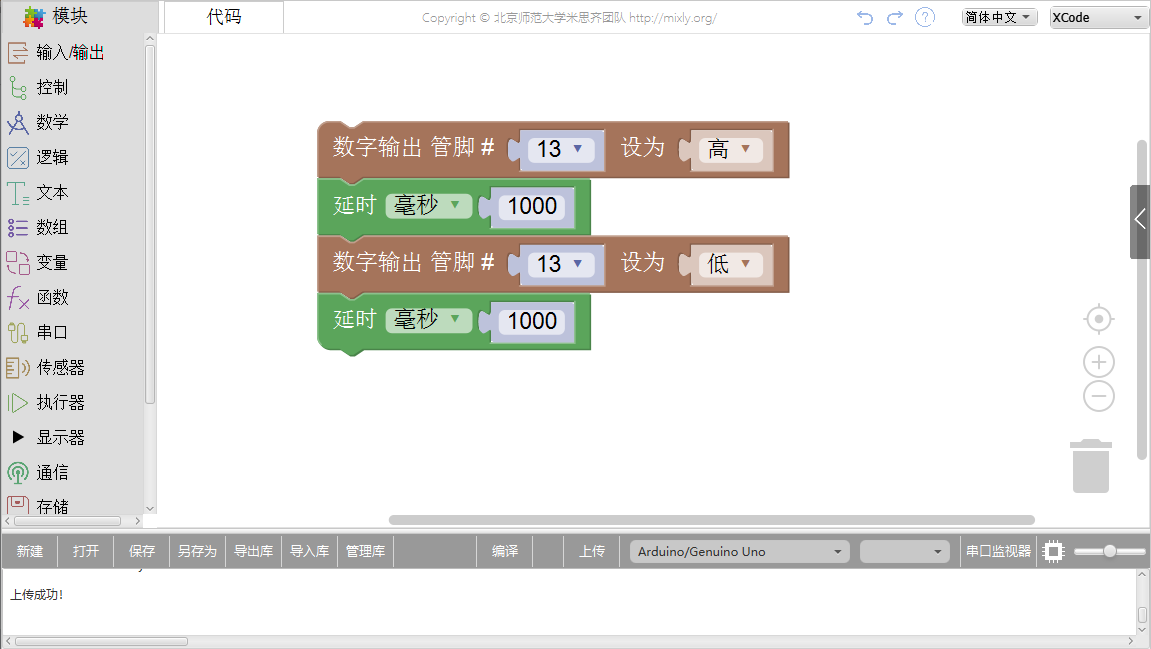Viewport: 1151px width, 649px height.
Task: Open the 输入/输出 category icon
Action: pyautogui.click(x=18, y=52)
